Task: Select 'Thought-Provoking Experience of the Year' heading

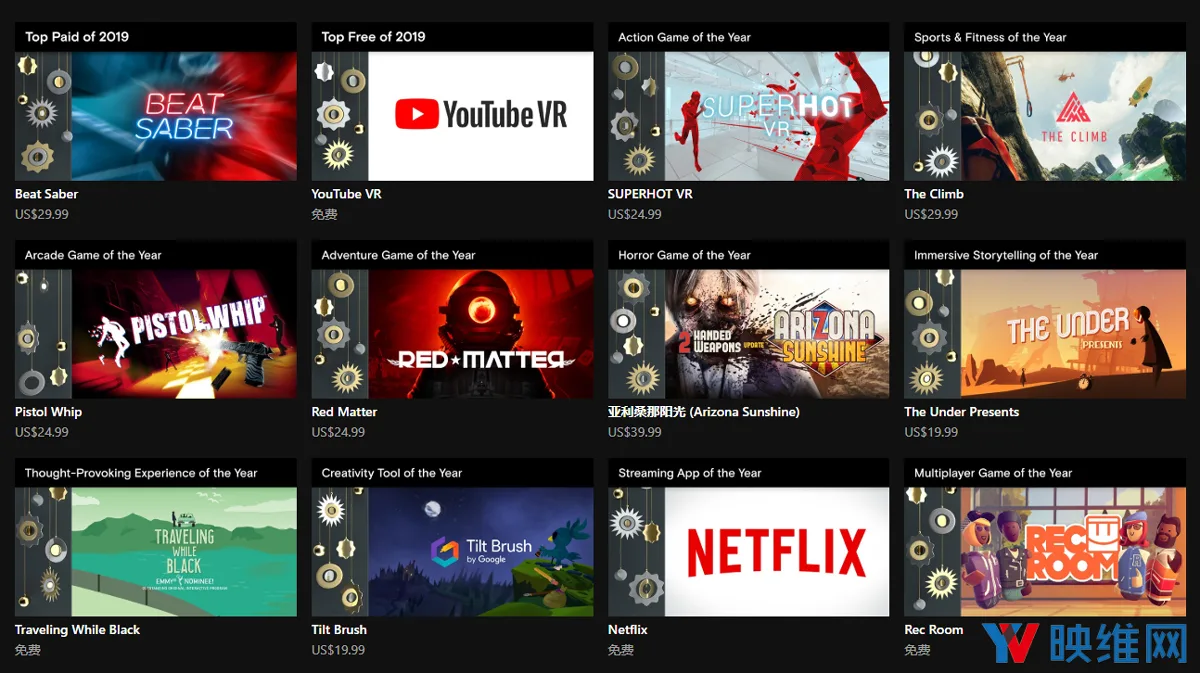Action: click(x=141, y=473)
